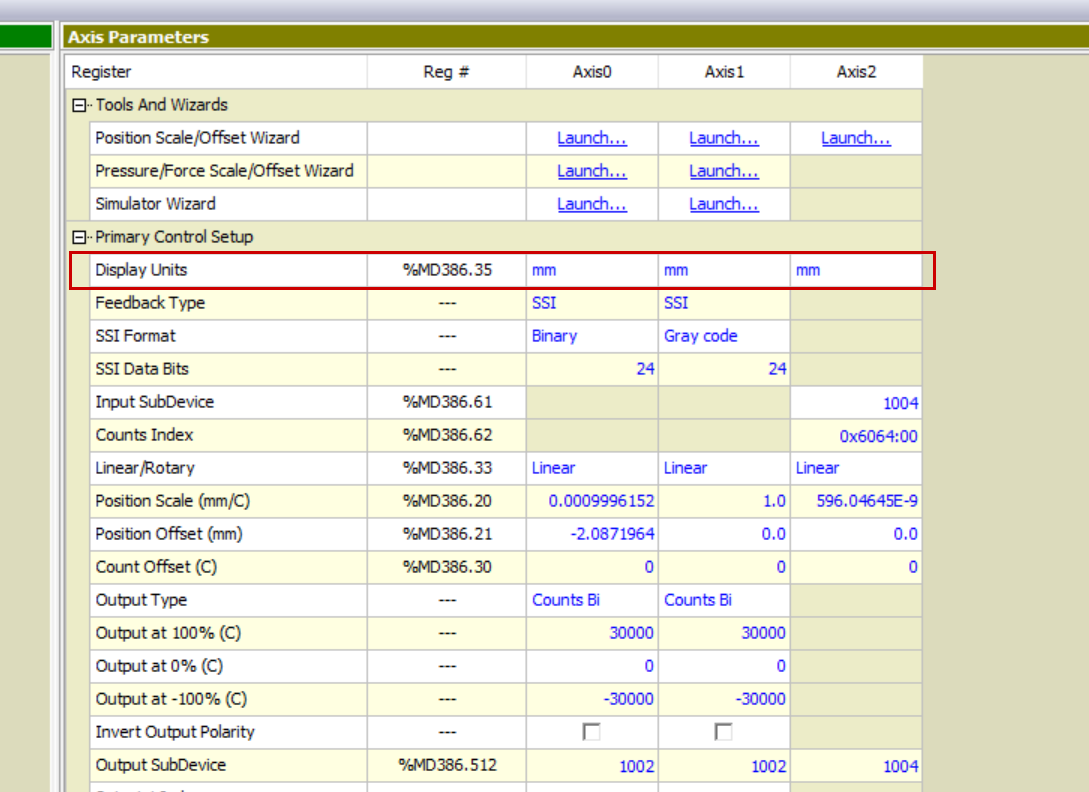Edit Input SubDevice value 1004 for Axis2
The height and width of the screenshot is (792, 1089).
(856, 402)
